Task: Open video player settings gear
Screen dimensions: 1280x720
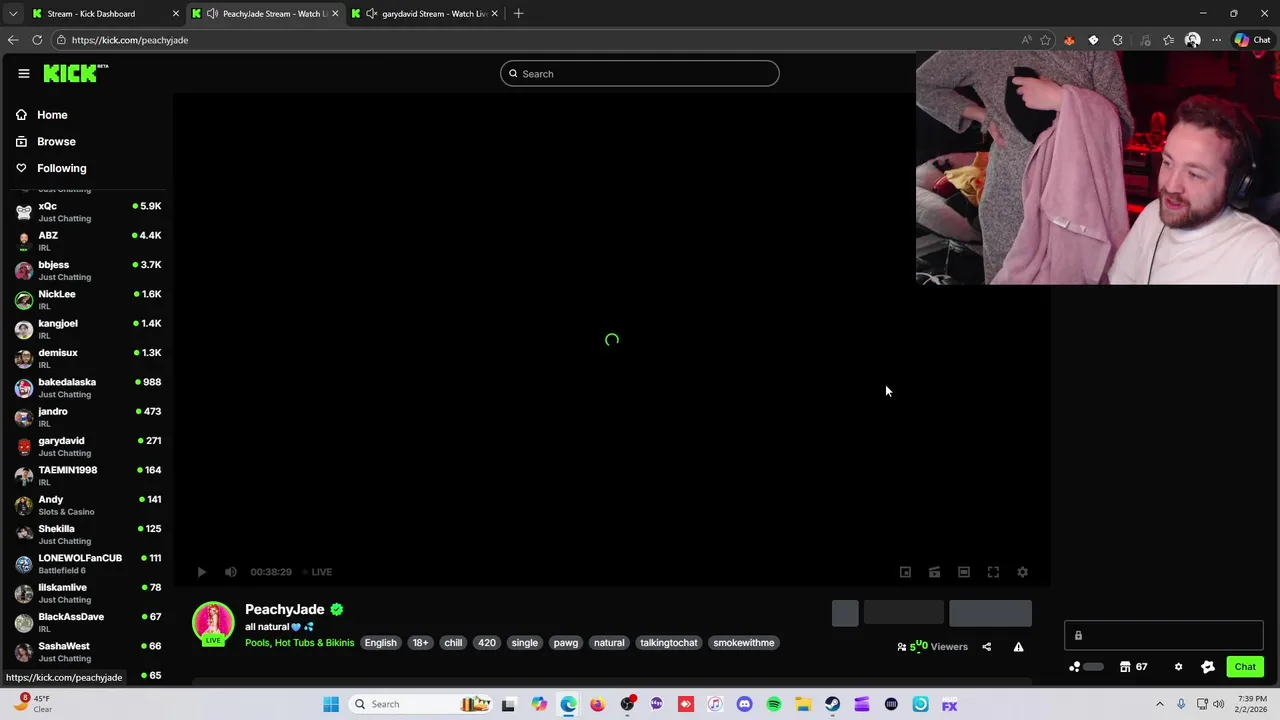Action: click(x=1022, y=572)
